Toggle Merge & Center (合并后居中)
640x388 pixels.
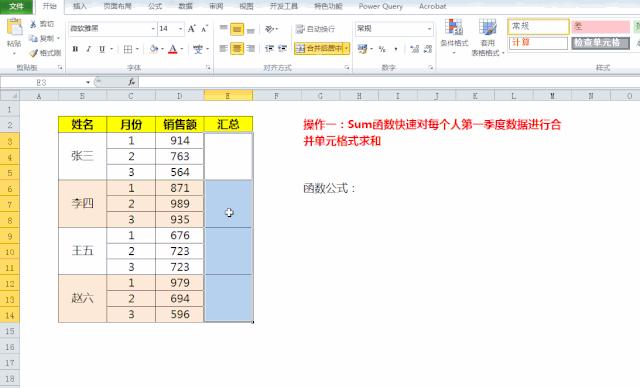pyautogui.click(x=318, y=49)
